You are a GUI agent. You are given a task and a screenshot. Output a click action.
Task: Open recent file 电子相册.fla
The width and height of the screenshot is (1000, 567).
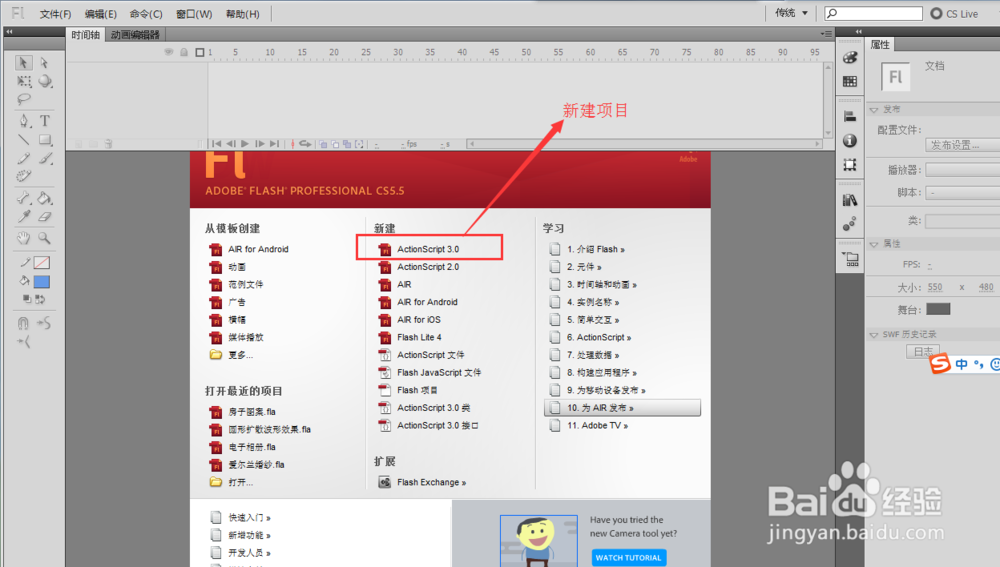point(252,446)
